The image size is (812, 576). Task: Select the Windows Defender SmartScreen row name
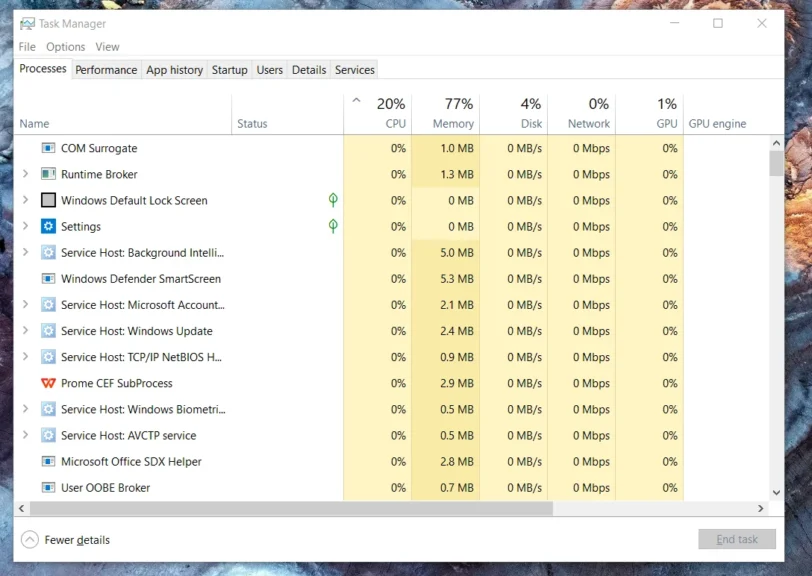[x=141, y=279]
